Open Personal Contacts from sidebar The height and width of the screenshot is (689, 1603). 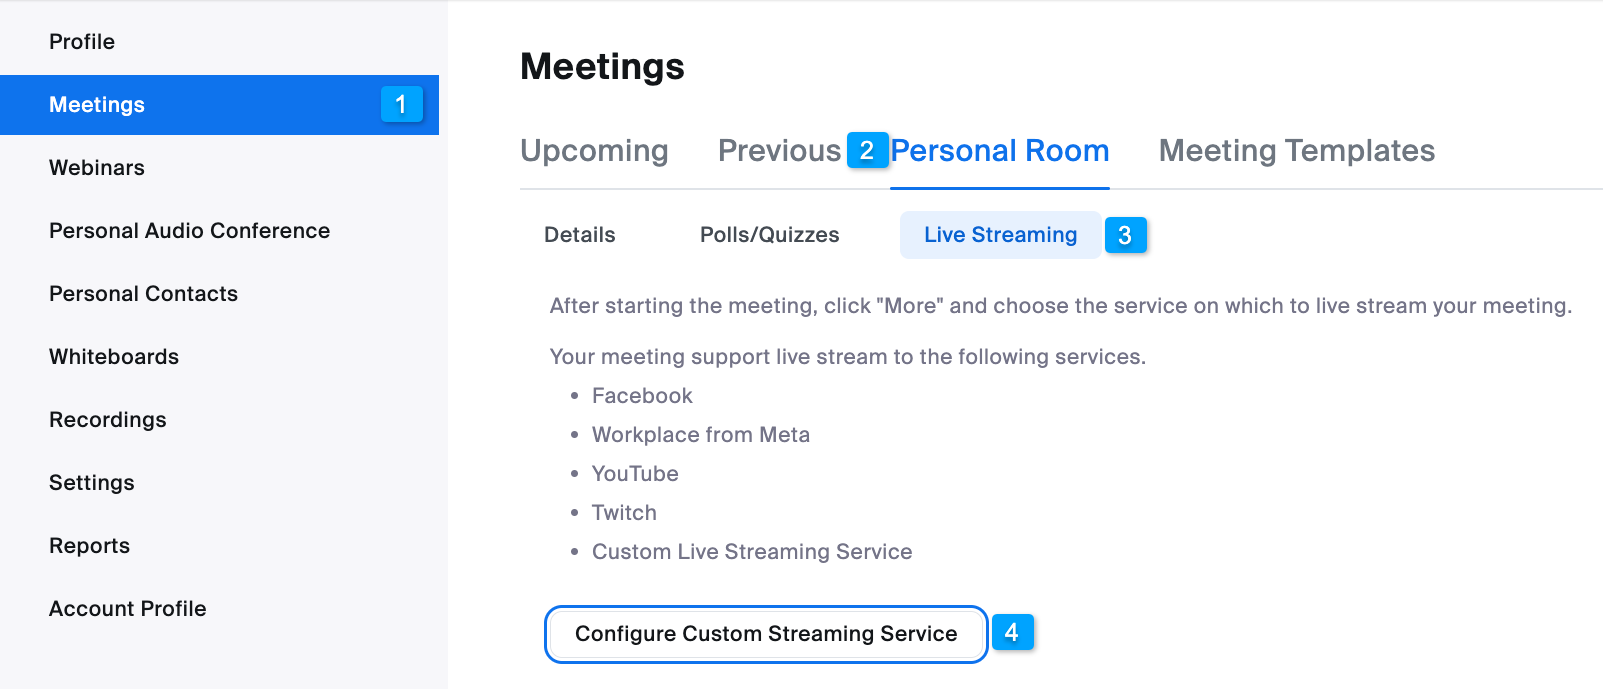tap(143, 293)
